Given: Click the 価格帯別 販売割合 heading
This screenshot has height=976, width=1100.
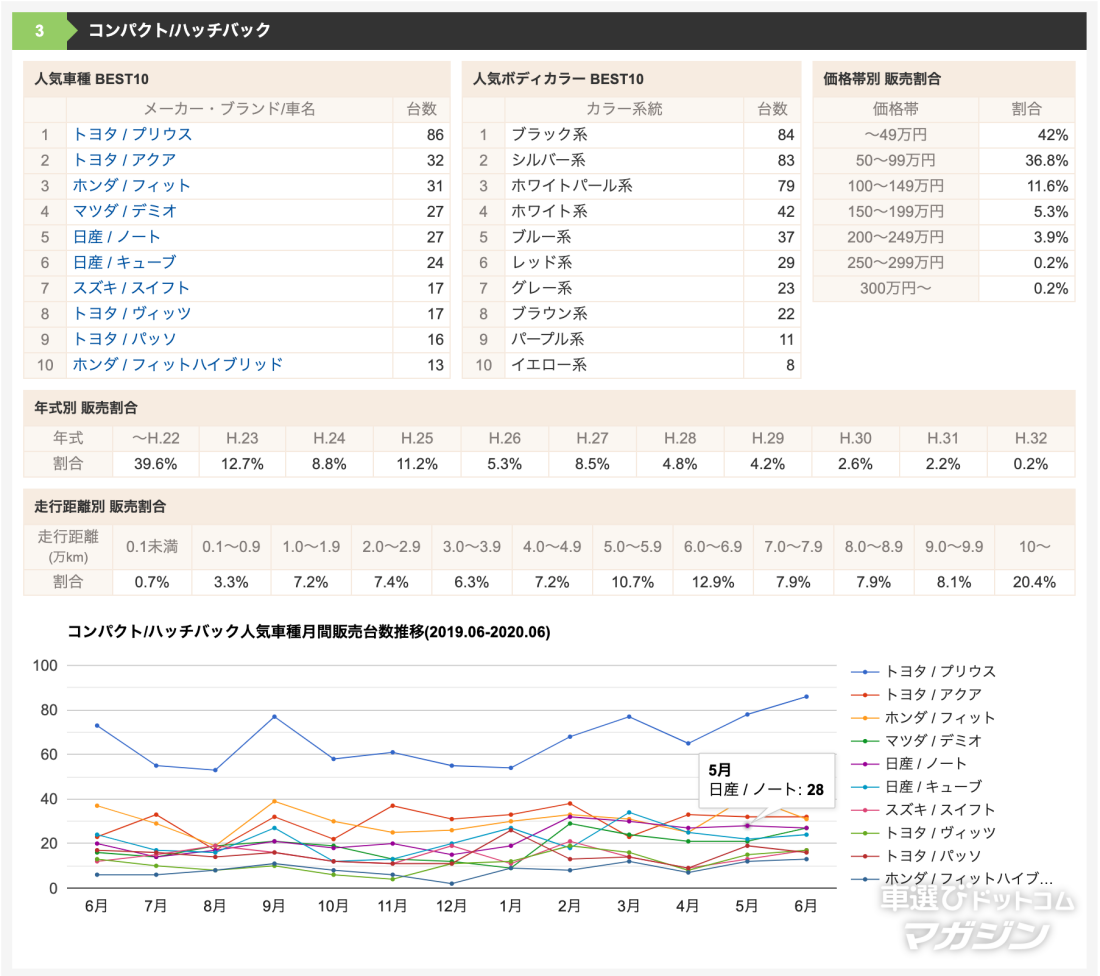Looking at the screenshot, I should tap(882, 79).
